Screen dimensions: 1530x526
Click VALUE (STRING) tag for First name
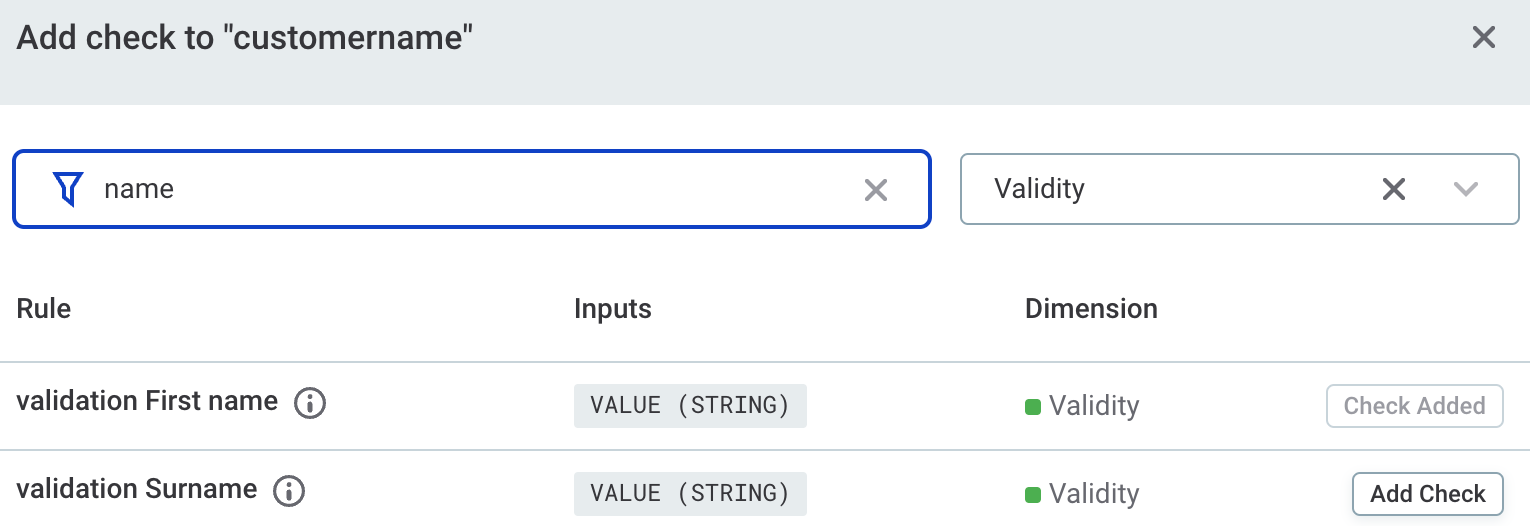pyautogui.click(x=690, y=406)
